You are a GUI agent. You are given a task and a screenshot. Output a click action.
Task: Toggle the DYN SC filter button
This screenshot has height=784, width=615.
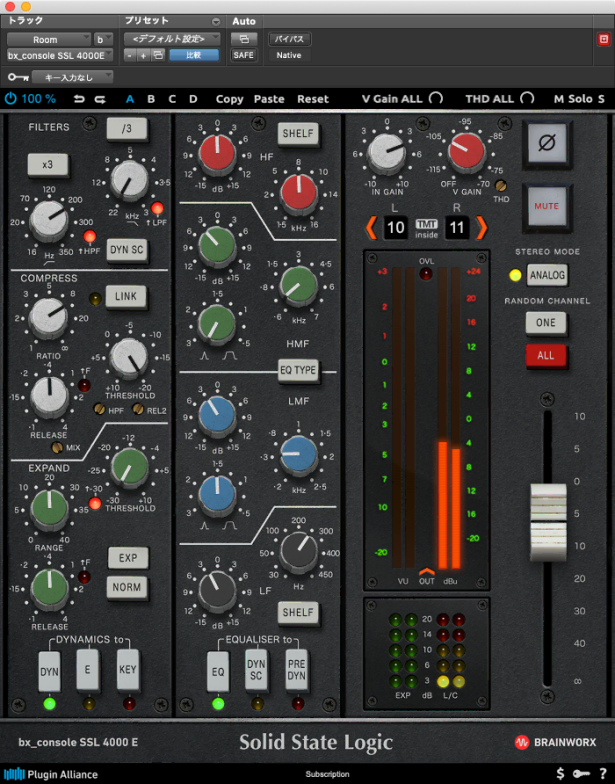point(127,250)
